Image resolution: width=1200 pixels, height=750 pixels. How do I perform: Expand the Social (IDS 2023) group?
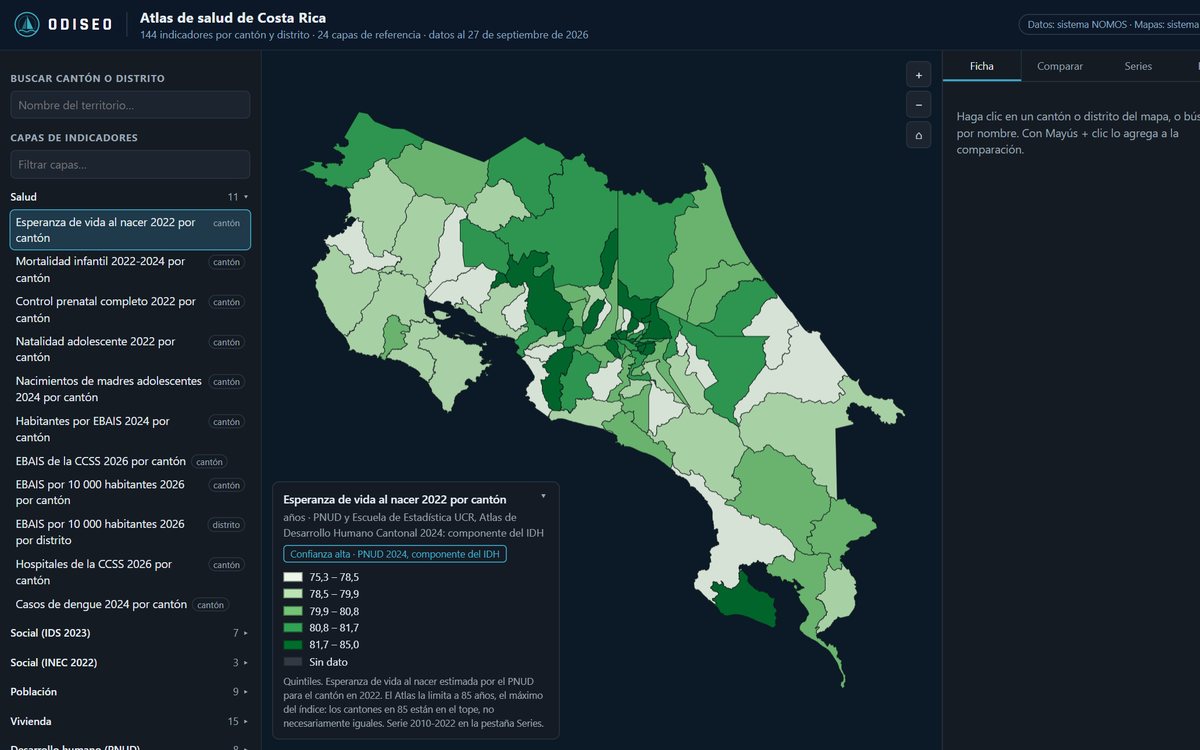click(130, 633)
